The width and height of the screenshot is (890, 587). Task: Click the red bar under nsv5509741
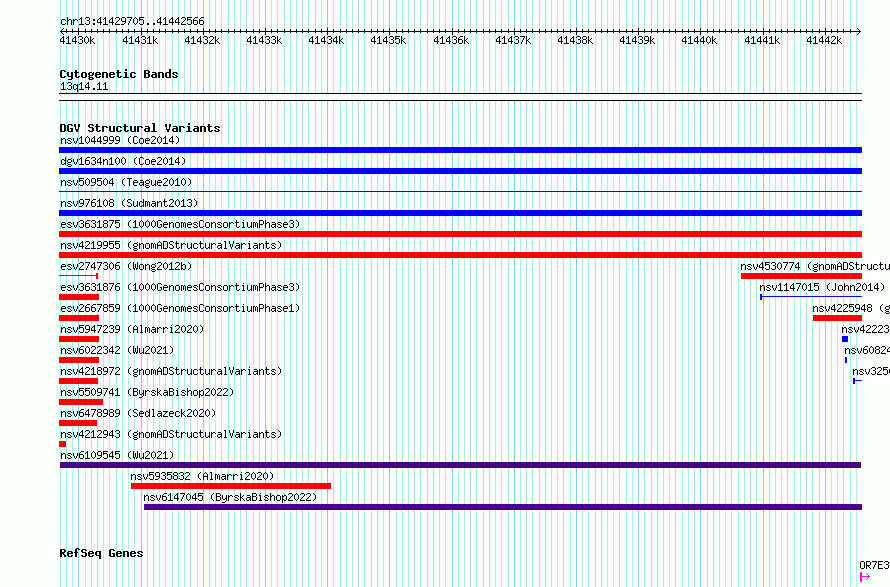(81, 402)
